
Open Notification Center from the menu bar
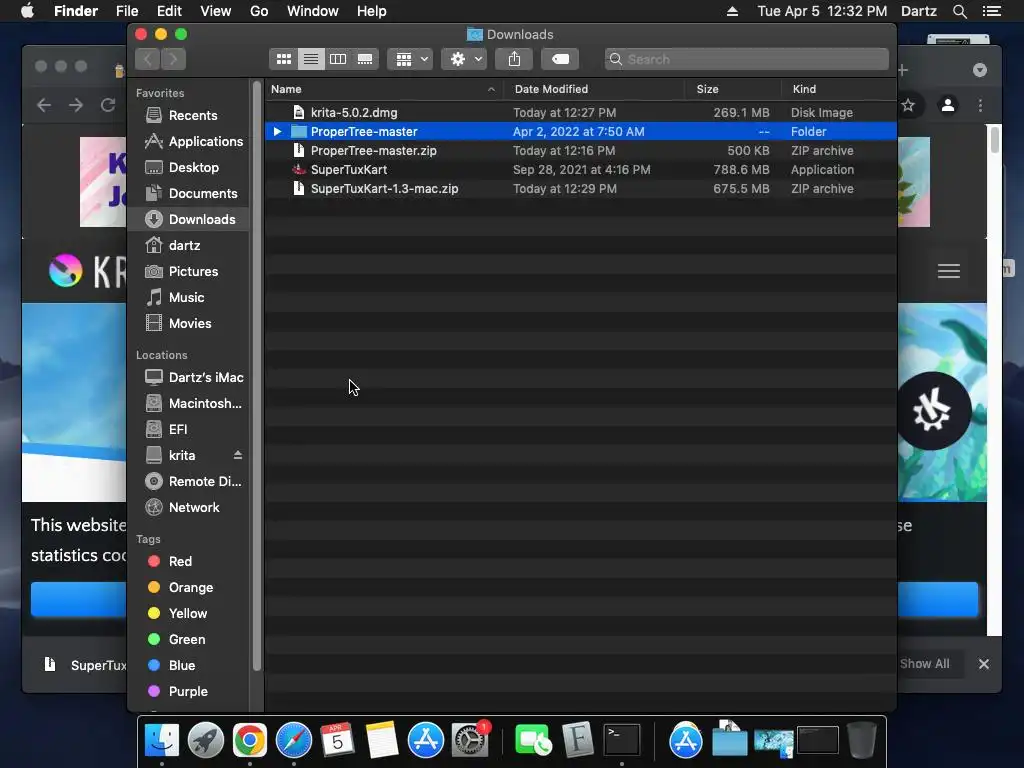coord(992,11)
